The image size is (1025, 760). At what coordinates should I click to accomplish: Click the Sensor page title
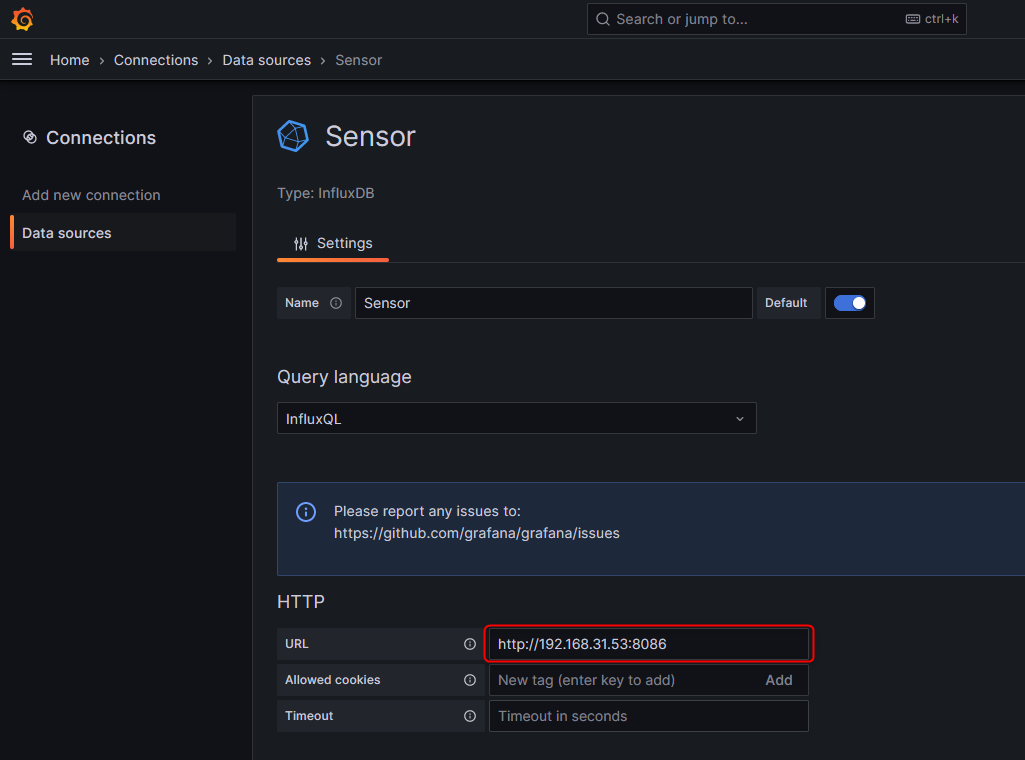[371, 137]
